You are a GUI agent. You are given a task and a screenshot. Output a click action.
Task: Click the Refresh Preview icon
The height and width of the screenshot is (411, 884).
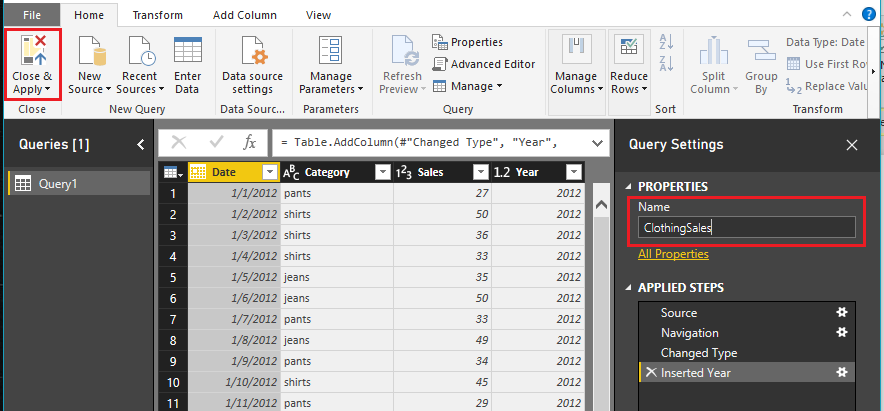pyautogui.click(x=405, y=51)
